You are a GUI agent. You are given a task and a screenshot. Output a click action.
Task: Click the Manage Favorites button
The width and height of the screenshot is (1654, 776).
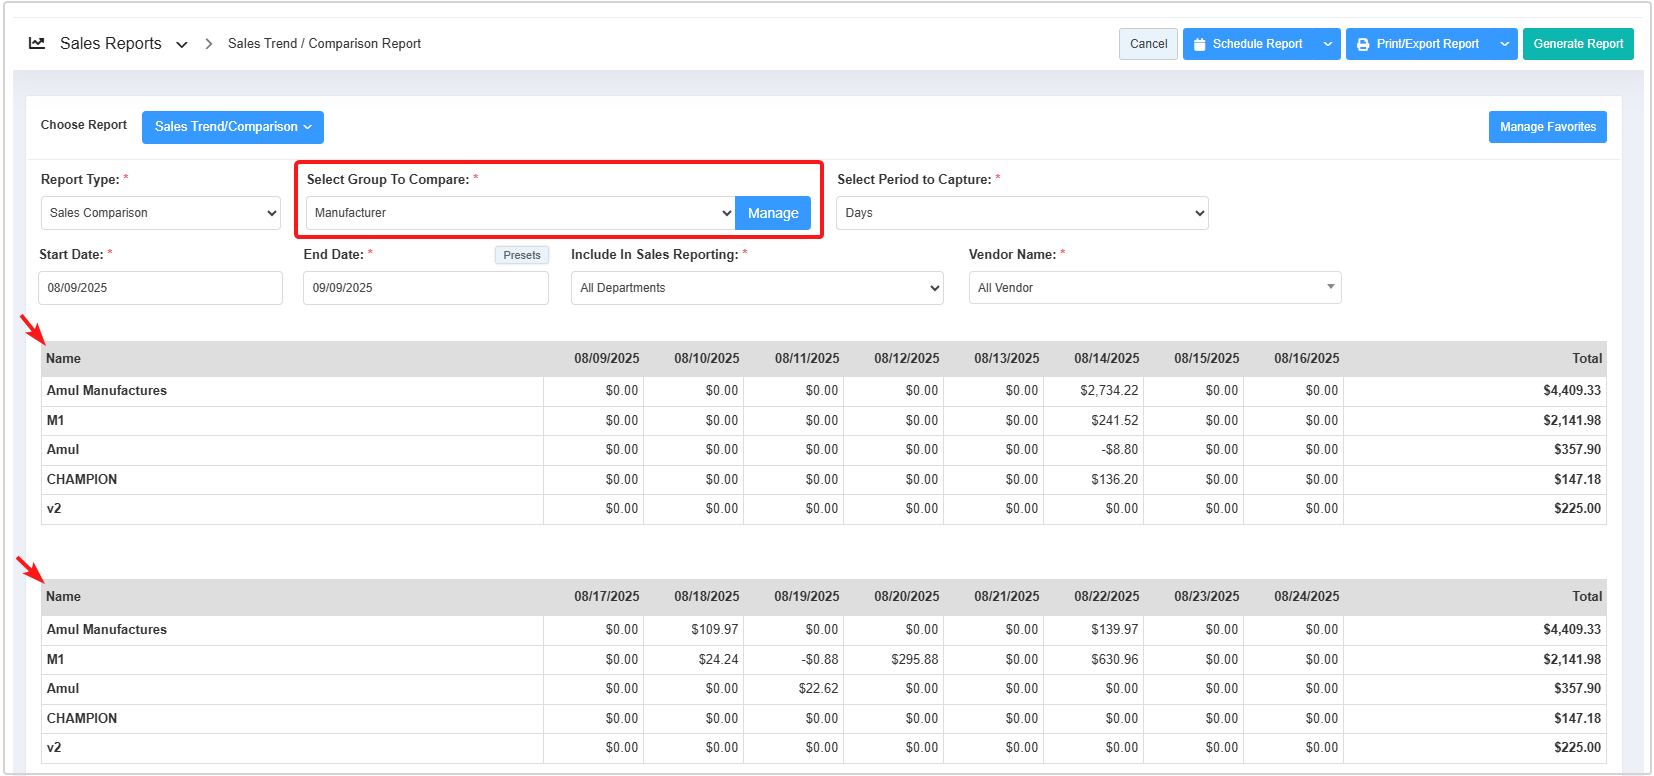coord(1547,127)
